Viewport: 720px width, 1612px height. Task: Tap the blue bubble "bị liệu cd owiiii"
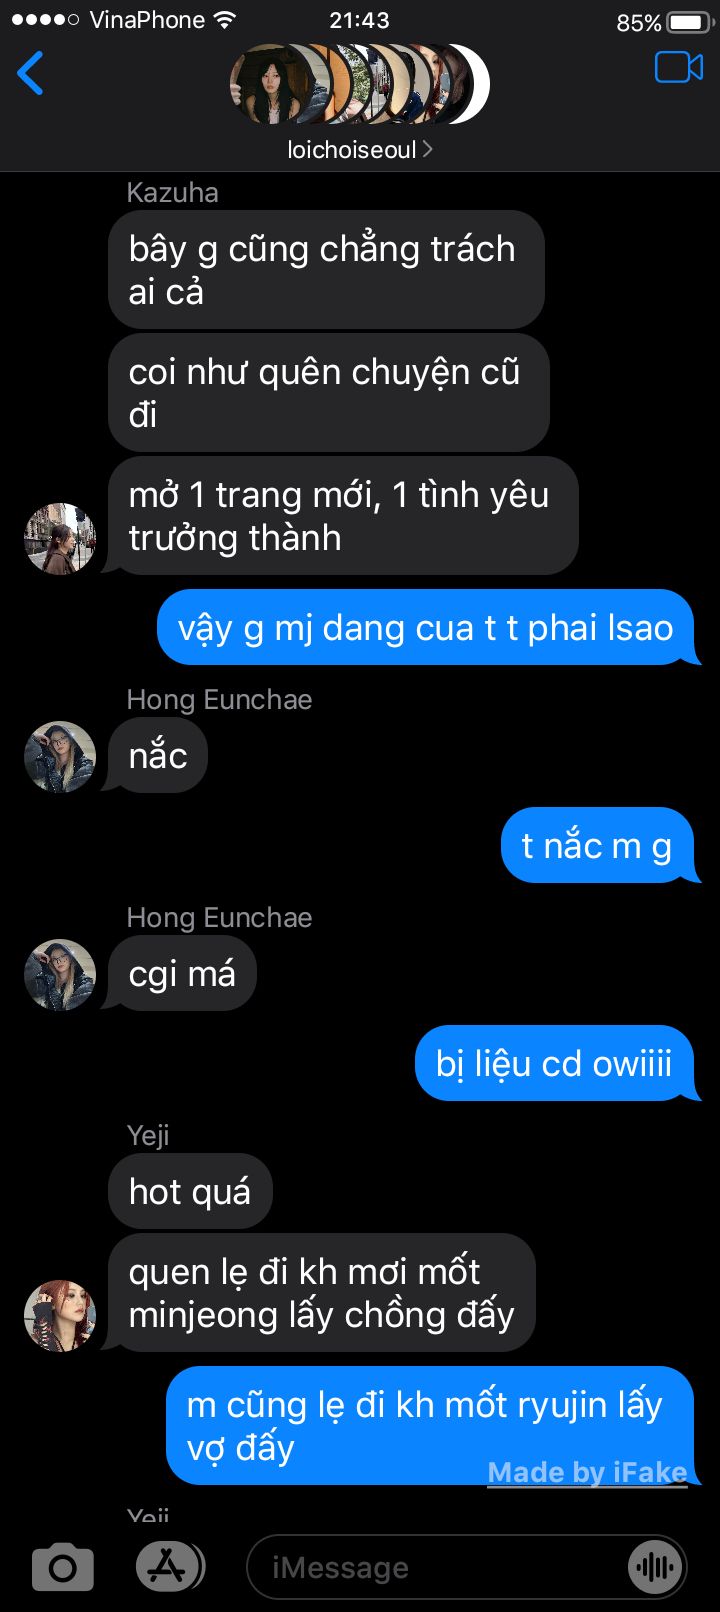point(554,1063)
